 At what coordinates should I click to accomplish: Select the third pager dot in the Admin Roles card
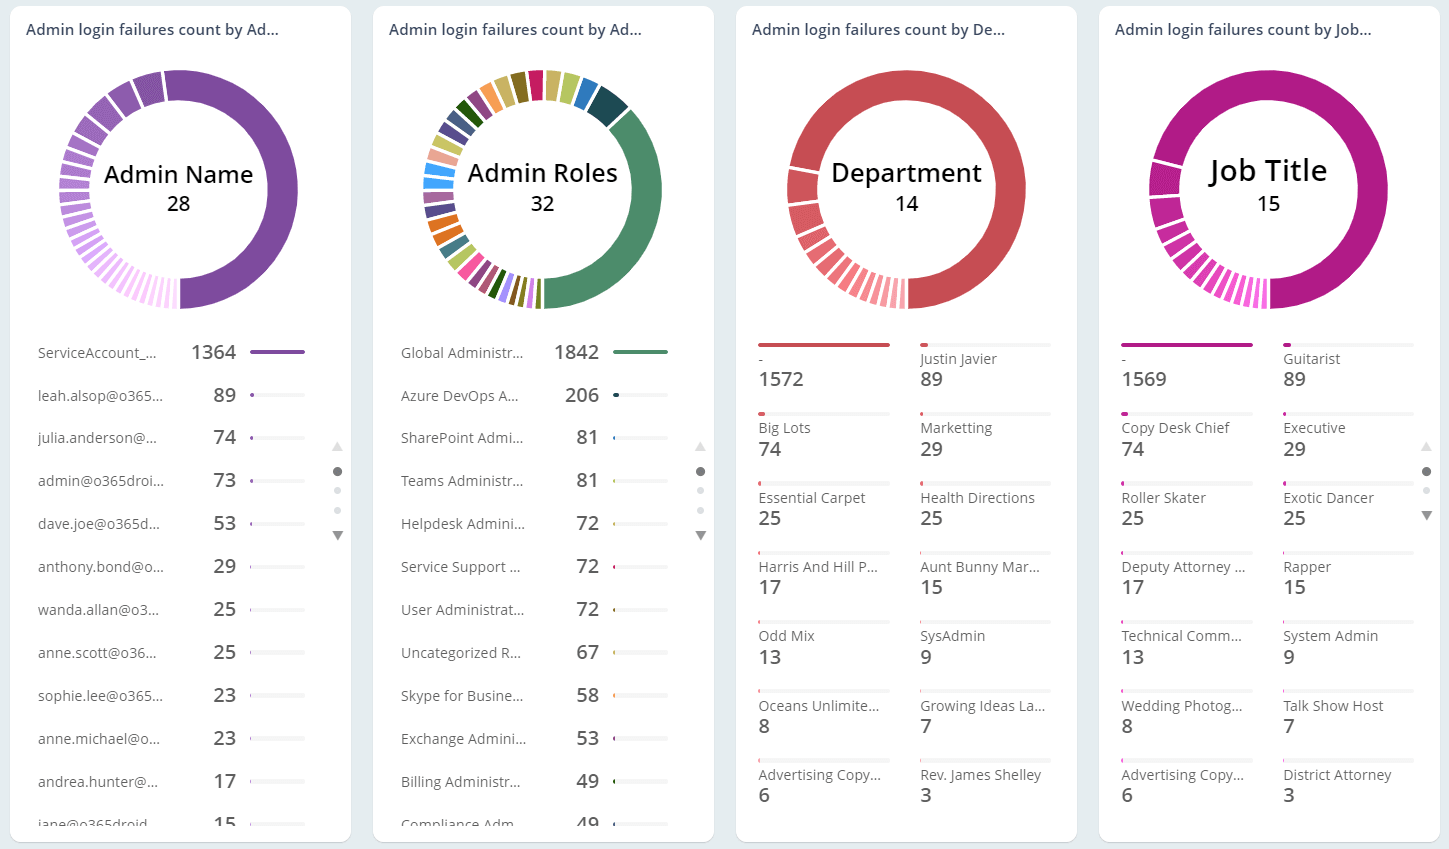click(700, 510)
